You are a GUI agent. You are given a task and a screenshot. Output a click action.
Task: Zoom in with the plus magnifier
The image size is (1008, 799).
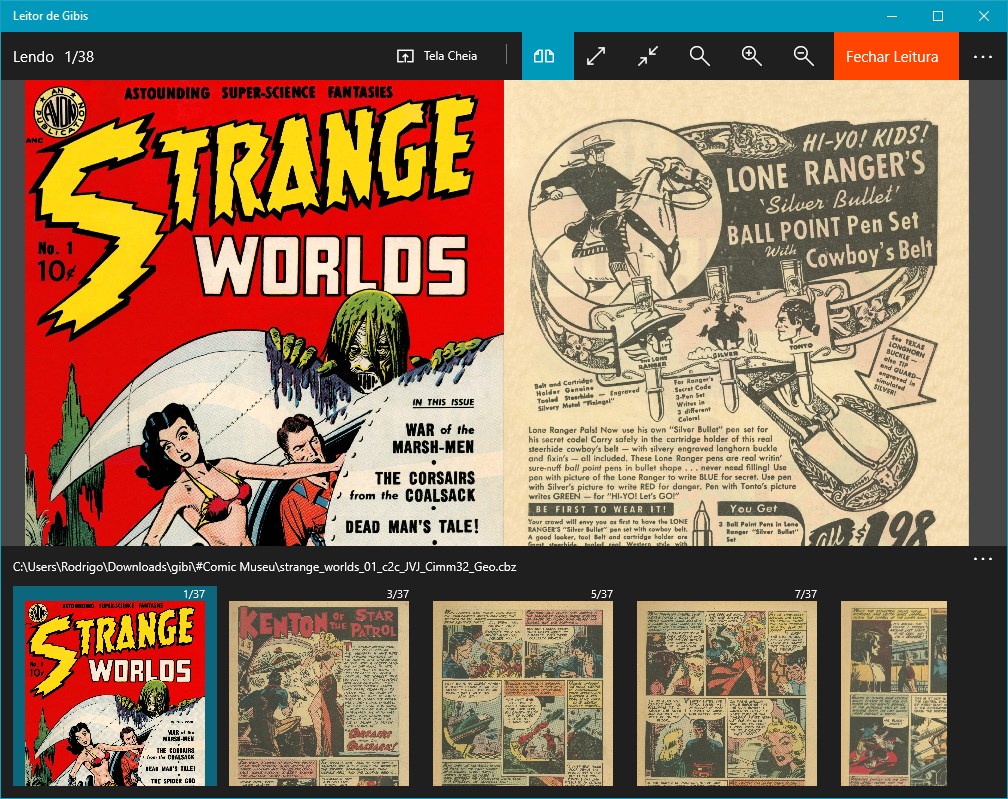click(752, 56)
